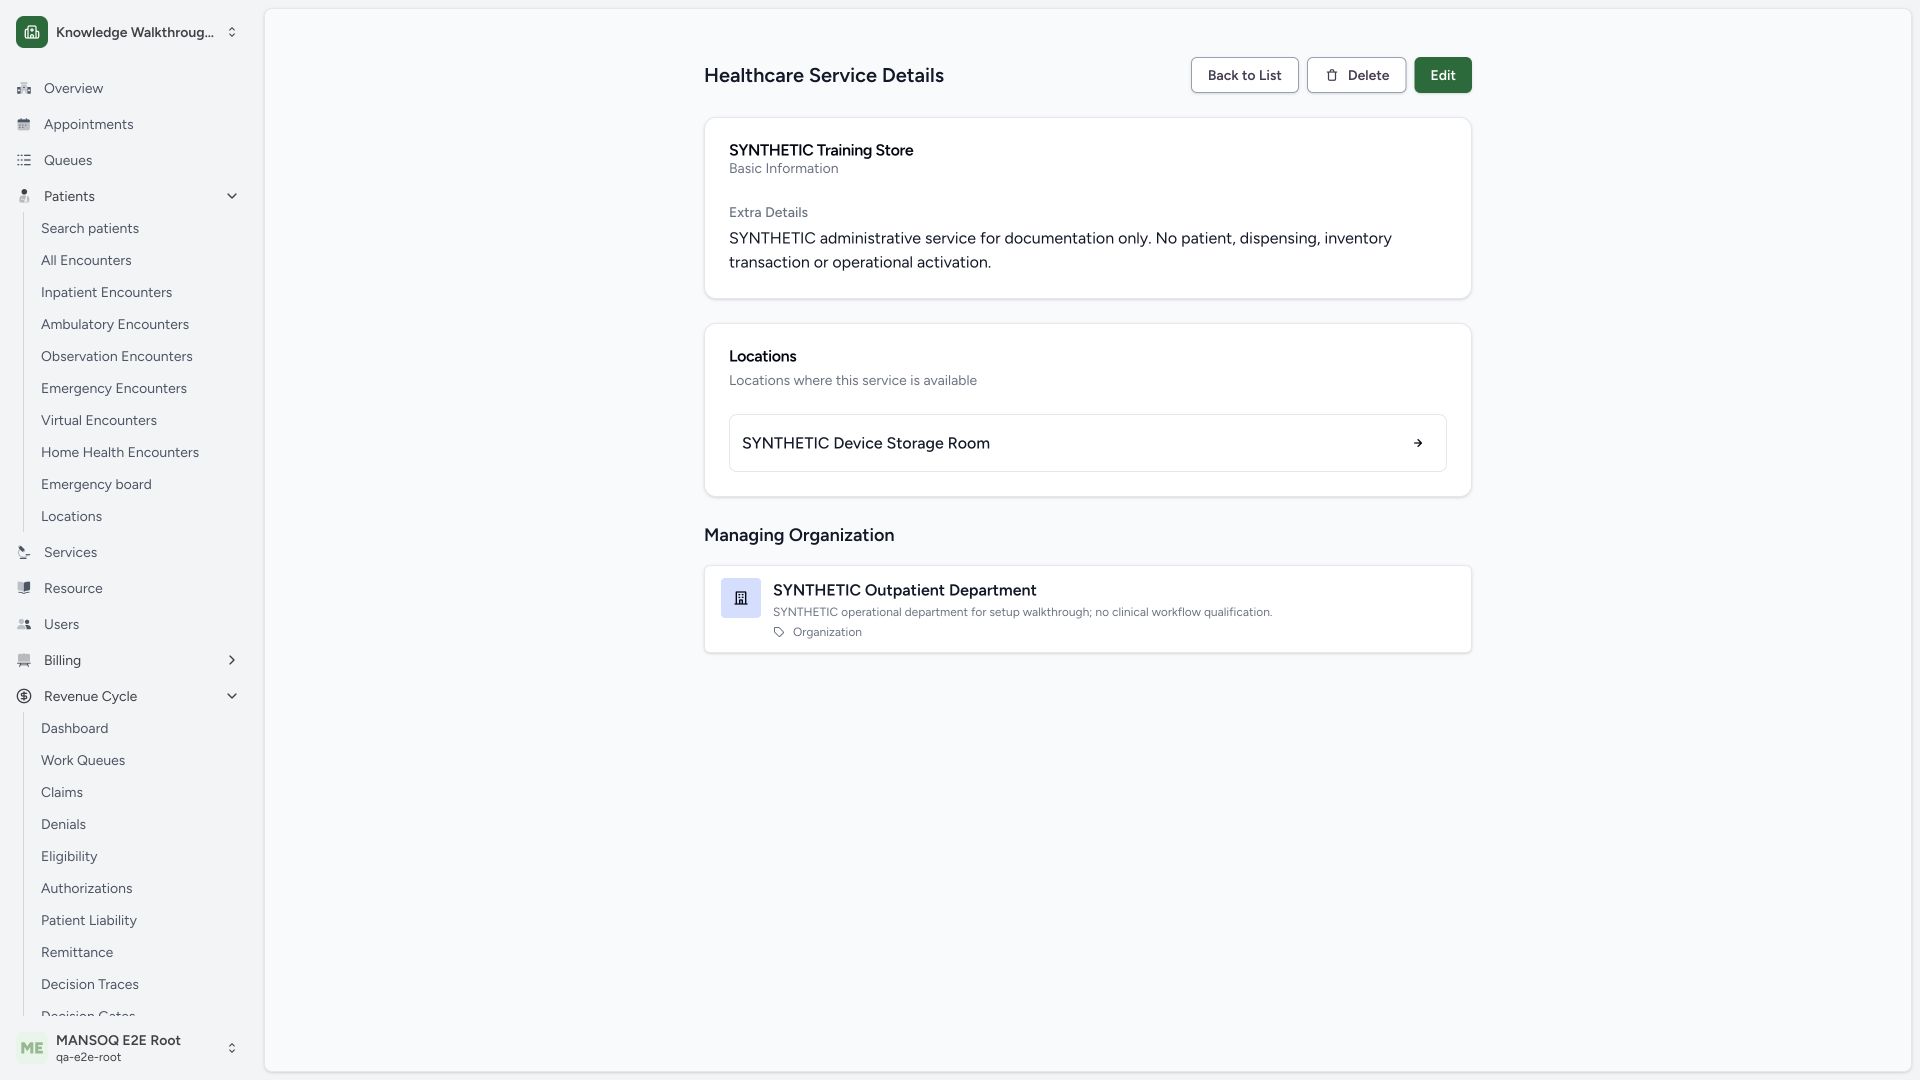Image resolution: width=1920 pixels, height=1080 pixels.
Task: Open the MANSOQ E2E Root user menu chevrons
Action: (x=232, y=1048)
